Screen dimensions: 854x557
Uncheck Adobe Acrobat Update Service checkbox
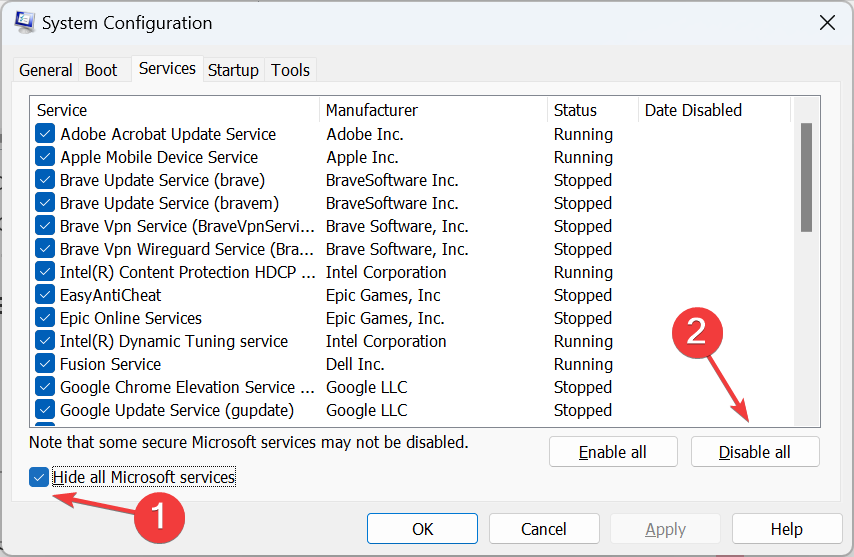(45, 134)
